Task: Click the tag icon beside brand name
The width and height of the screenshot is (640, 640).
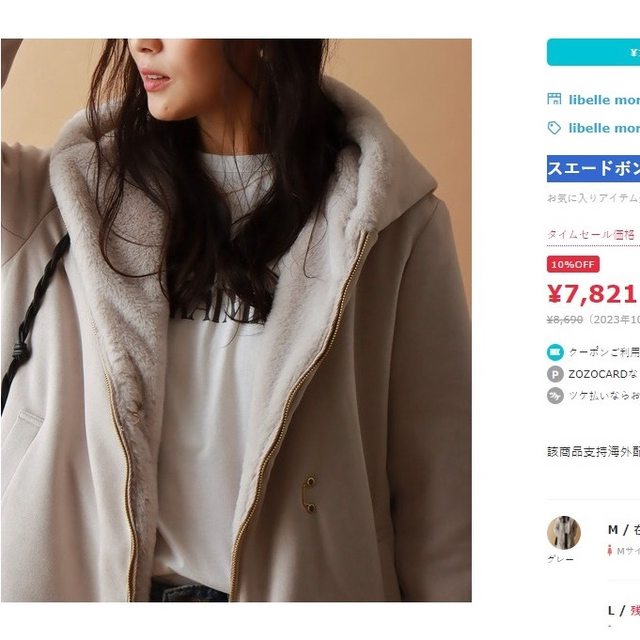Action: 554,128
